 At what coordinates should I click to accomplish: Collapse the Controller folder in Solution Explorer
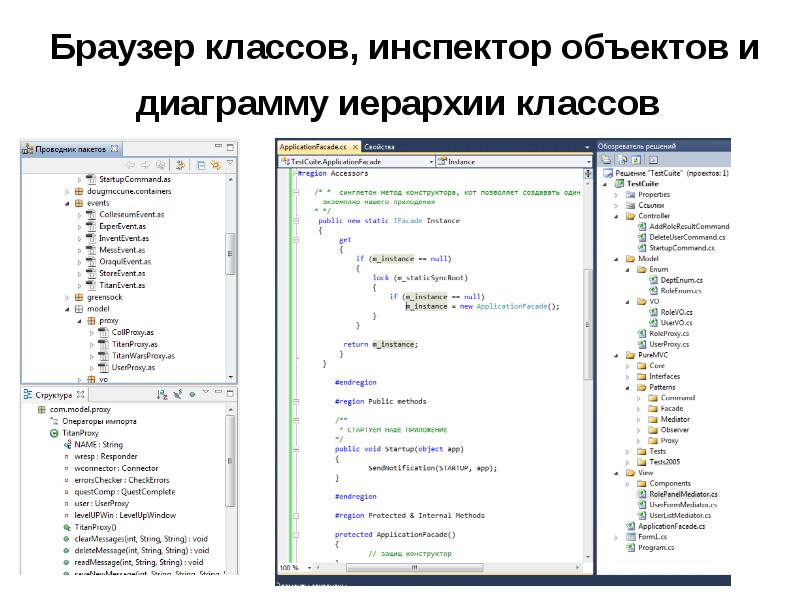click(616, 217)
